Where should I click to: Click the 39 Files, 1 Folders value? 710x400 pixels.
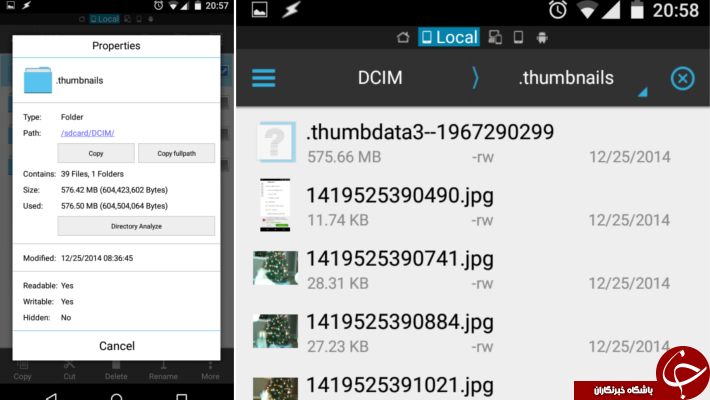coord(92,174)
